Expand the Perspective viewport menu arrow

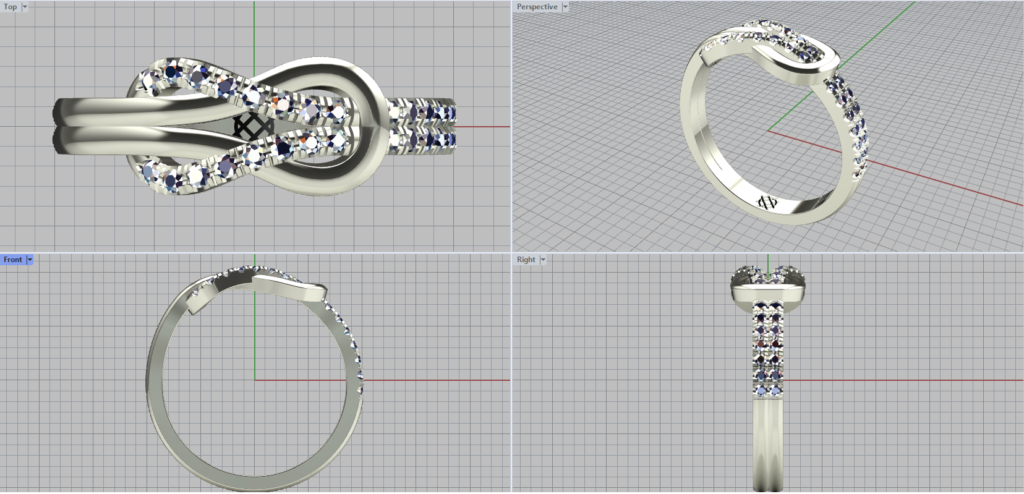pyautogui.click(x=566, y=6)
